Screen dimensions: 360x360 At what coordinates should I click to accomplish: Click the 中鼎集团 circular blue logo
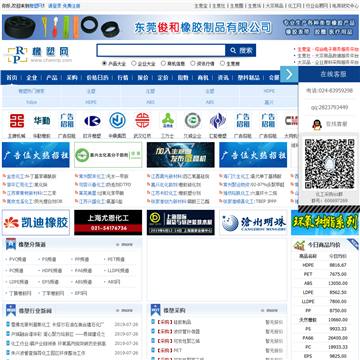pos(117,121)
